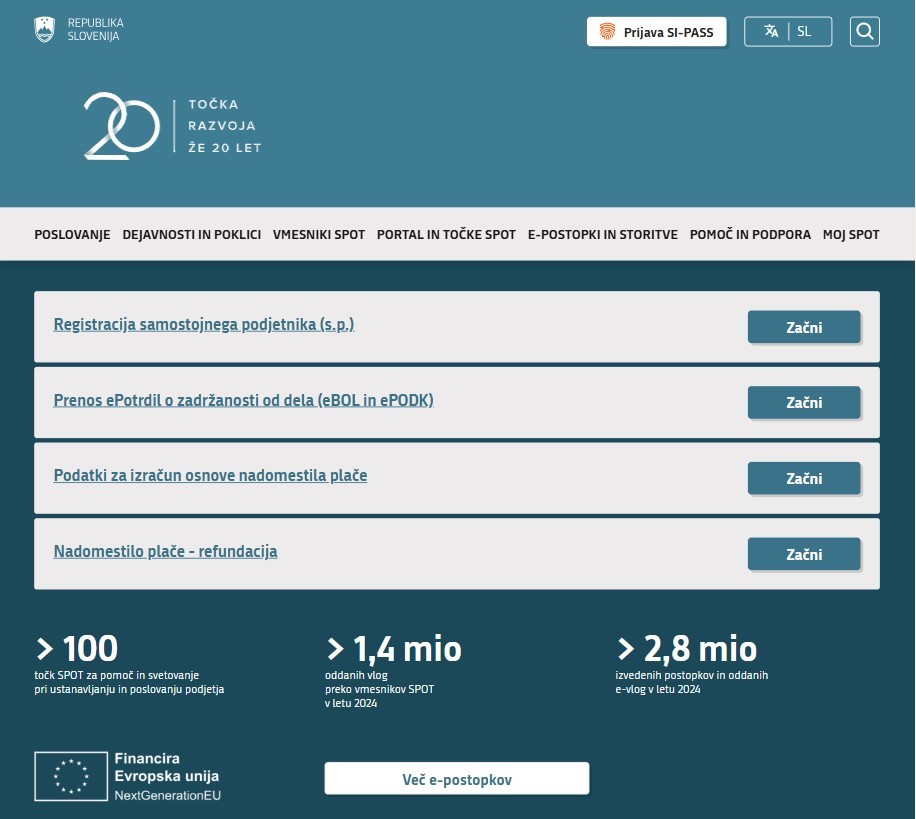Open Registracija samostojnega podjetnika link
The image size is (916, 819).
point(203,324)
